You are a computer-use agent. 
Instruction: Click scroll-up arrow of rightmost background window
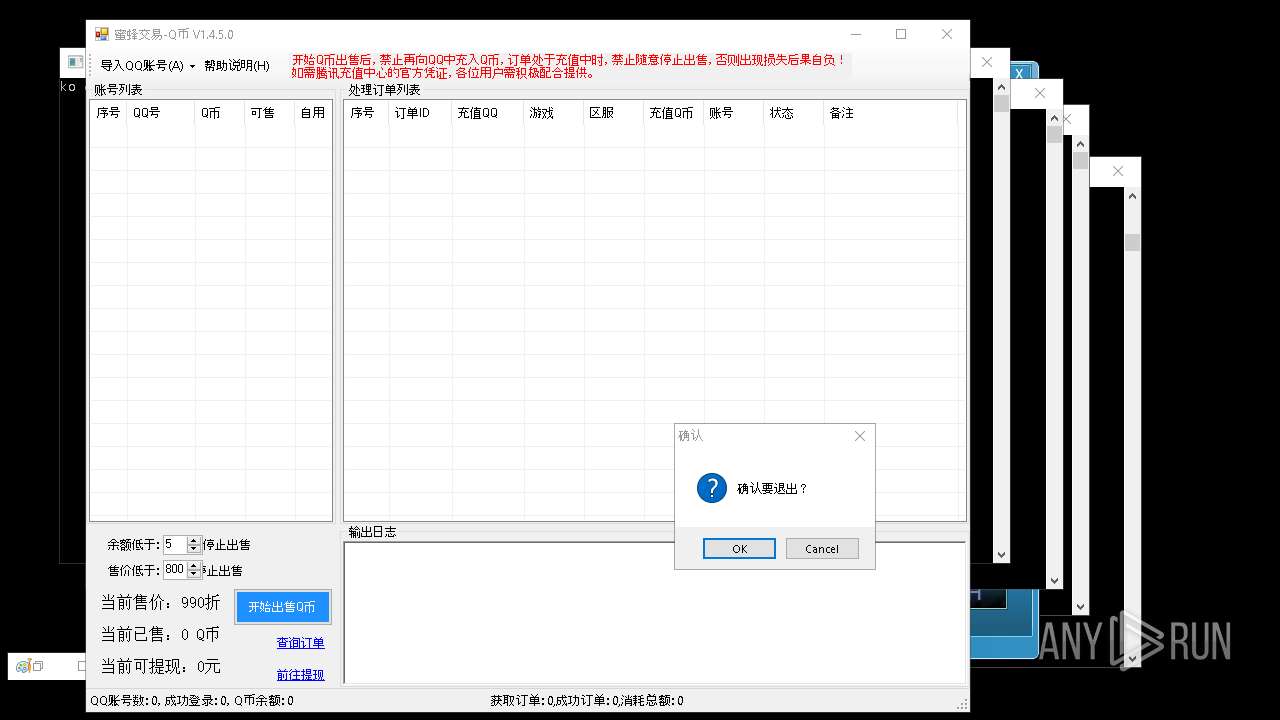click(x=1132, y=196)
